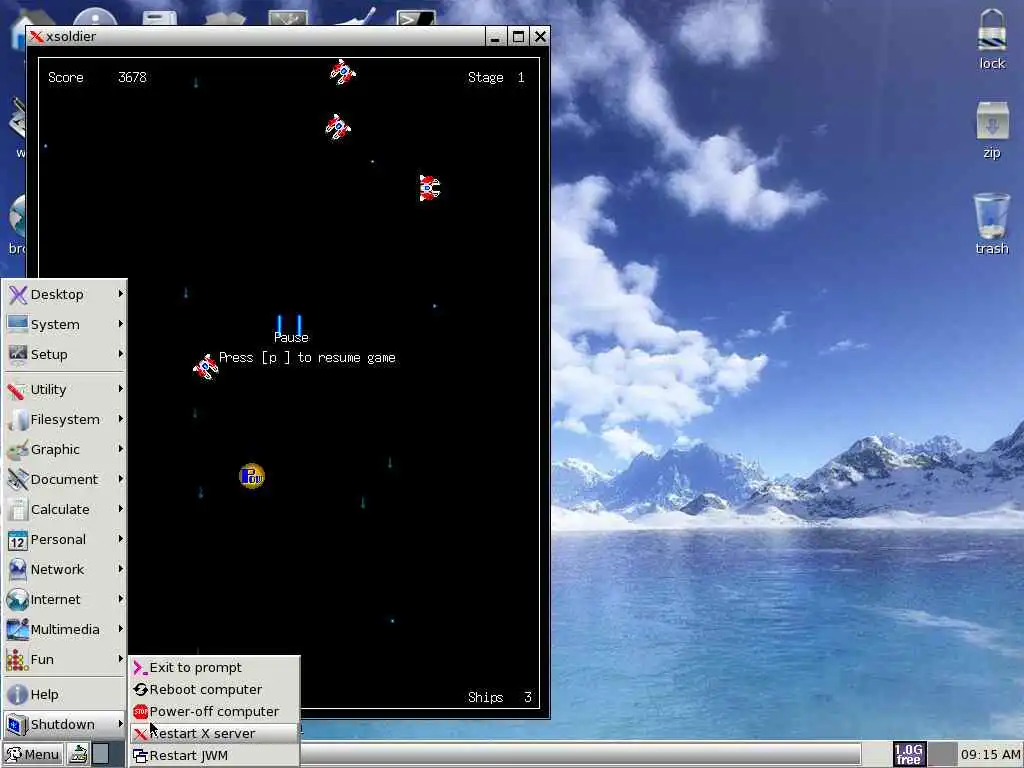Choose Restart X server
Screen dimensions: 1024x768
[214, 733]
